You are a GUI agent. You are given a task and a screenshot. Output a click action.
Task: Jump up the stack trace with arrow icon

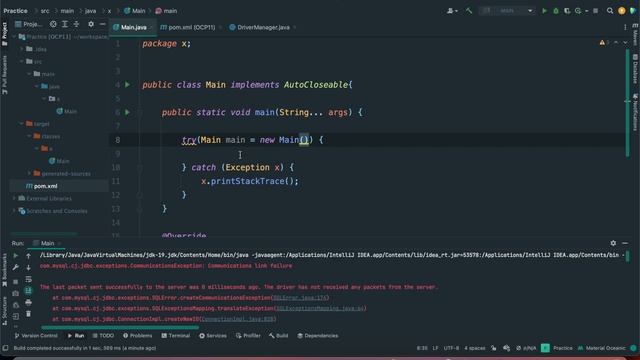coord(28,256)
